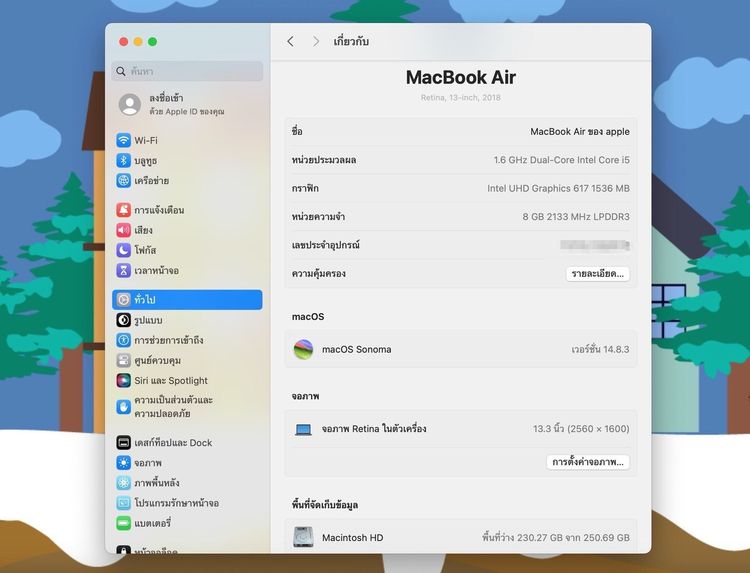Open Control Center icon (ศูนย์ควบคุม)
Viewport: 750px width, 573px height.
[123, 360]
